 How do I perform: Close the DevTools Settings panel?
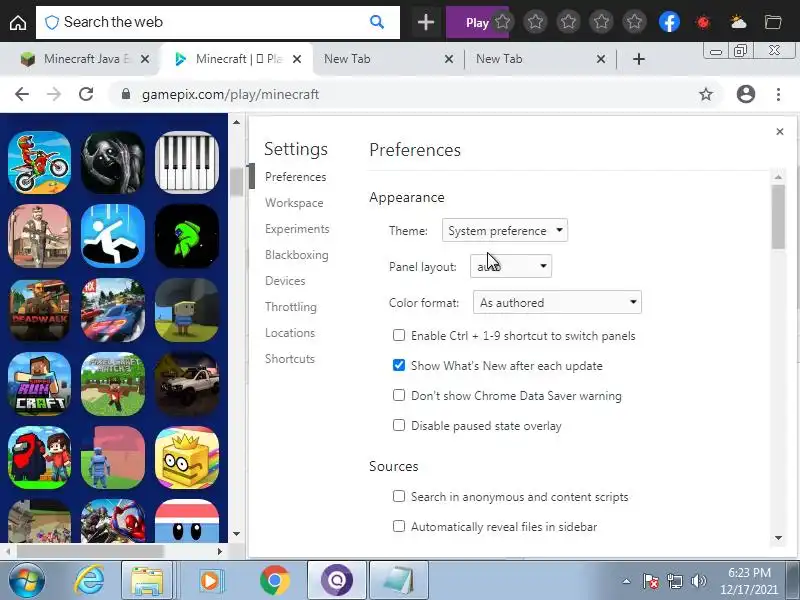[x=780, y=132]
